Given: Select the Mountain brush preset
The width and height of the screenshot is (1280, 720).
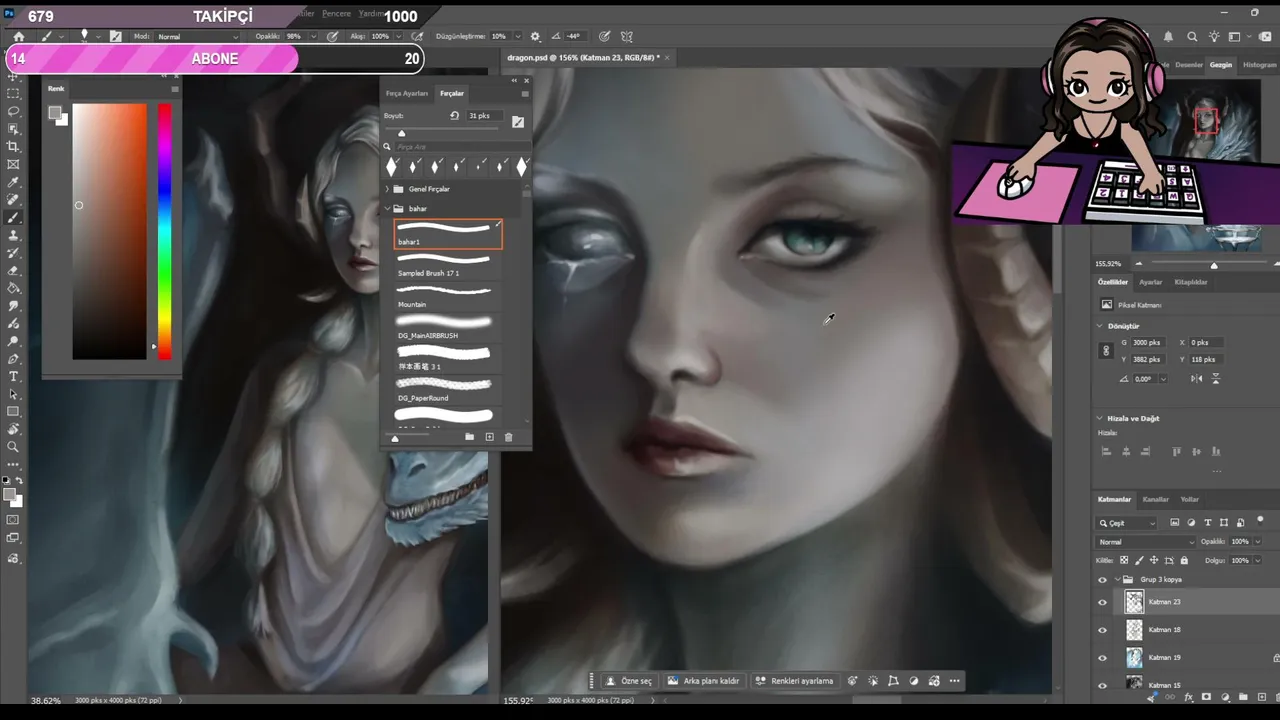Looking at the screenshot, I should coord(448,297).
